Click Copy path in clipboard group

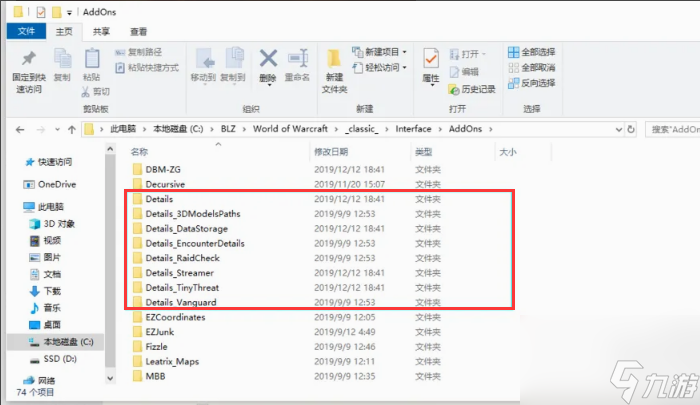[138, 52]
